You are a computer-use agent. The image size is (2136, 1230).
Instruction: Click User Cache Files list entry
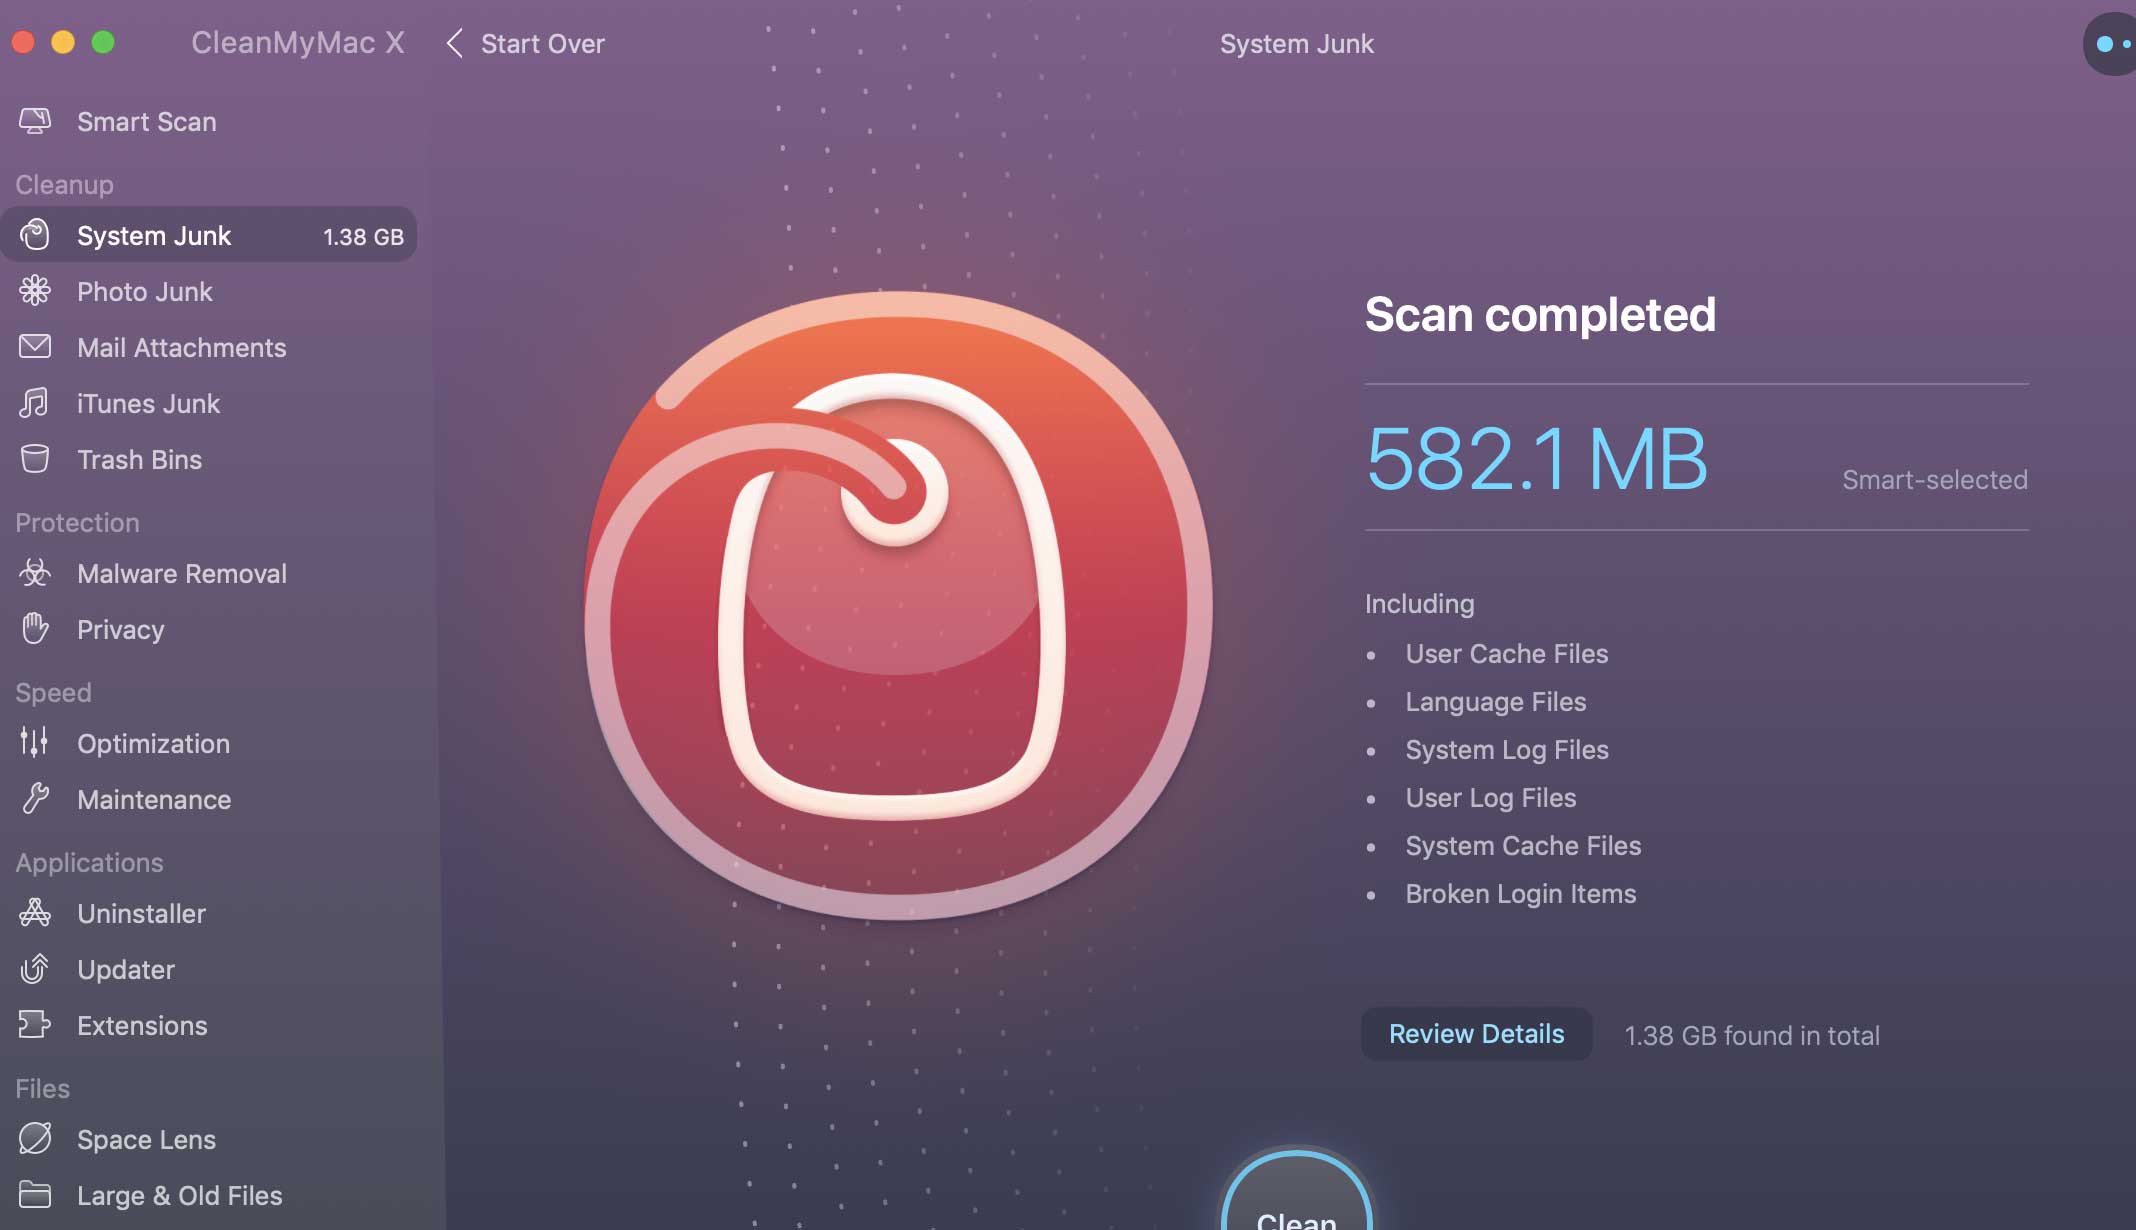[1507, 653]
